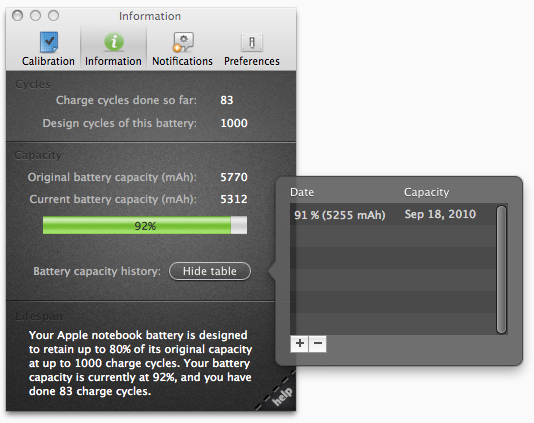This screenshot has width=534, height=423.
Task: Remove a history entry with minus button
Action: coord(317,343)
